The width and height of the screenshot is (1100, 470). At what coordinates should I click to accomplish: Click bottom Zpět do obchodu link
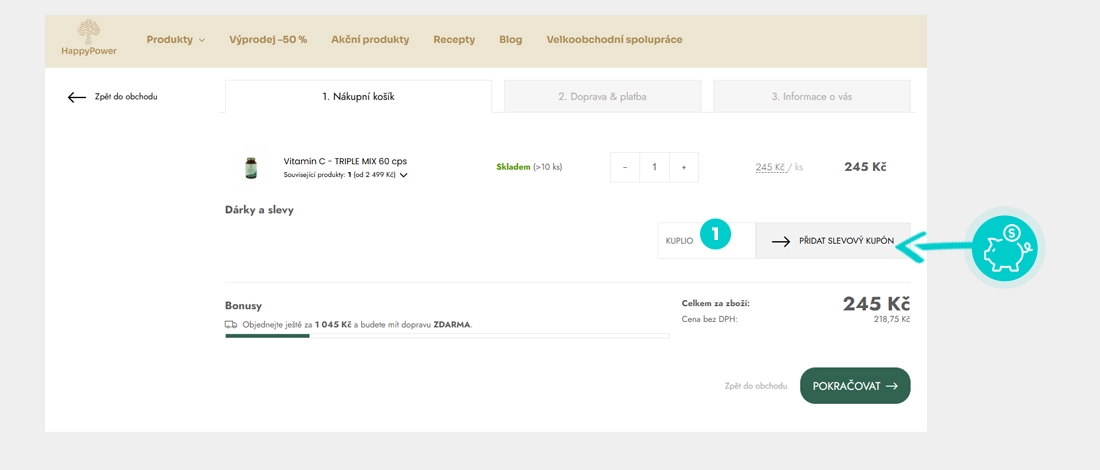pyautogui.click(x=756, y=386)
